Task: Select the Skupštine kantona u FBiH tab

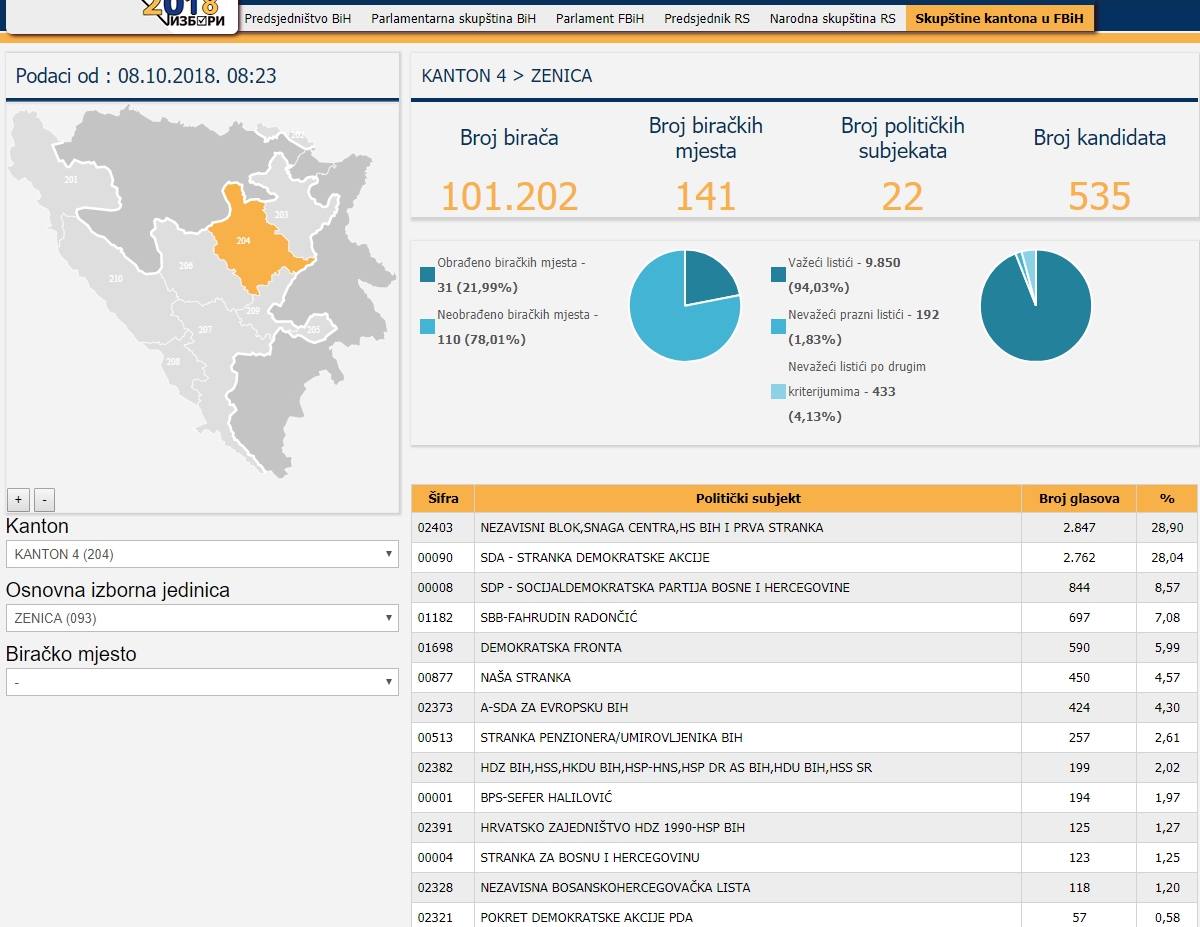Action: tap(999, 18)
